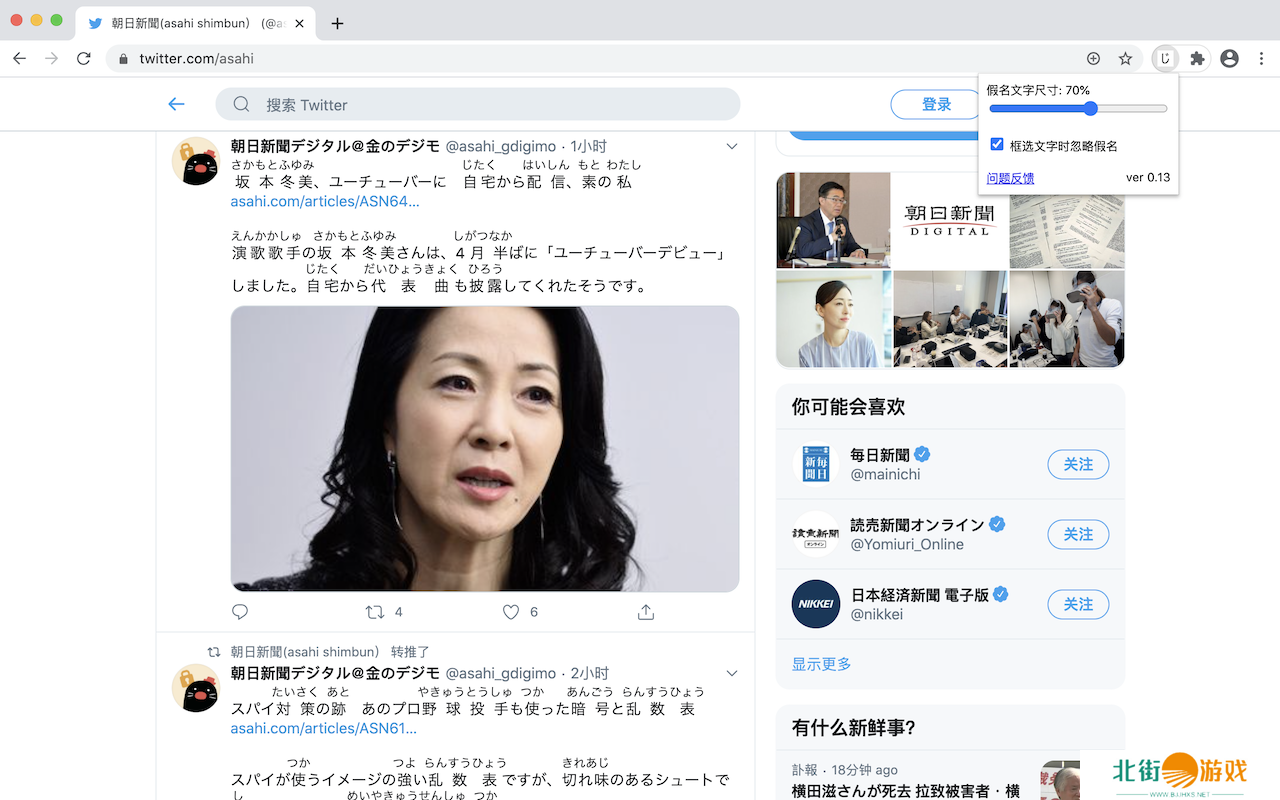Share the tweet using the share icon
Viewport: 1280px width, 800px height.
coord(646,612)
